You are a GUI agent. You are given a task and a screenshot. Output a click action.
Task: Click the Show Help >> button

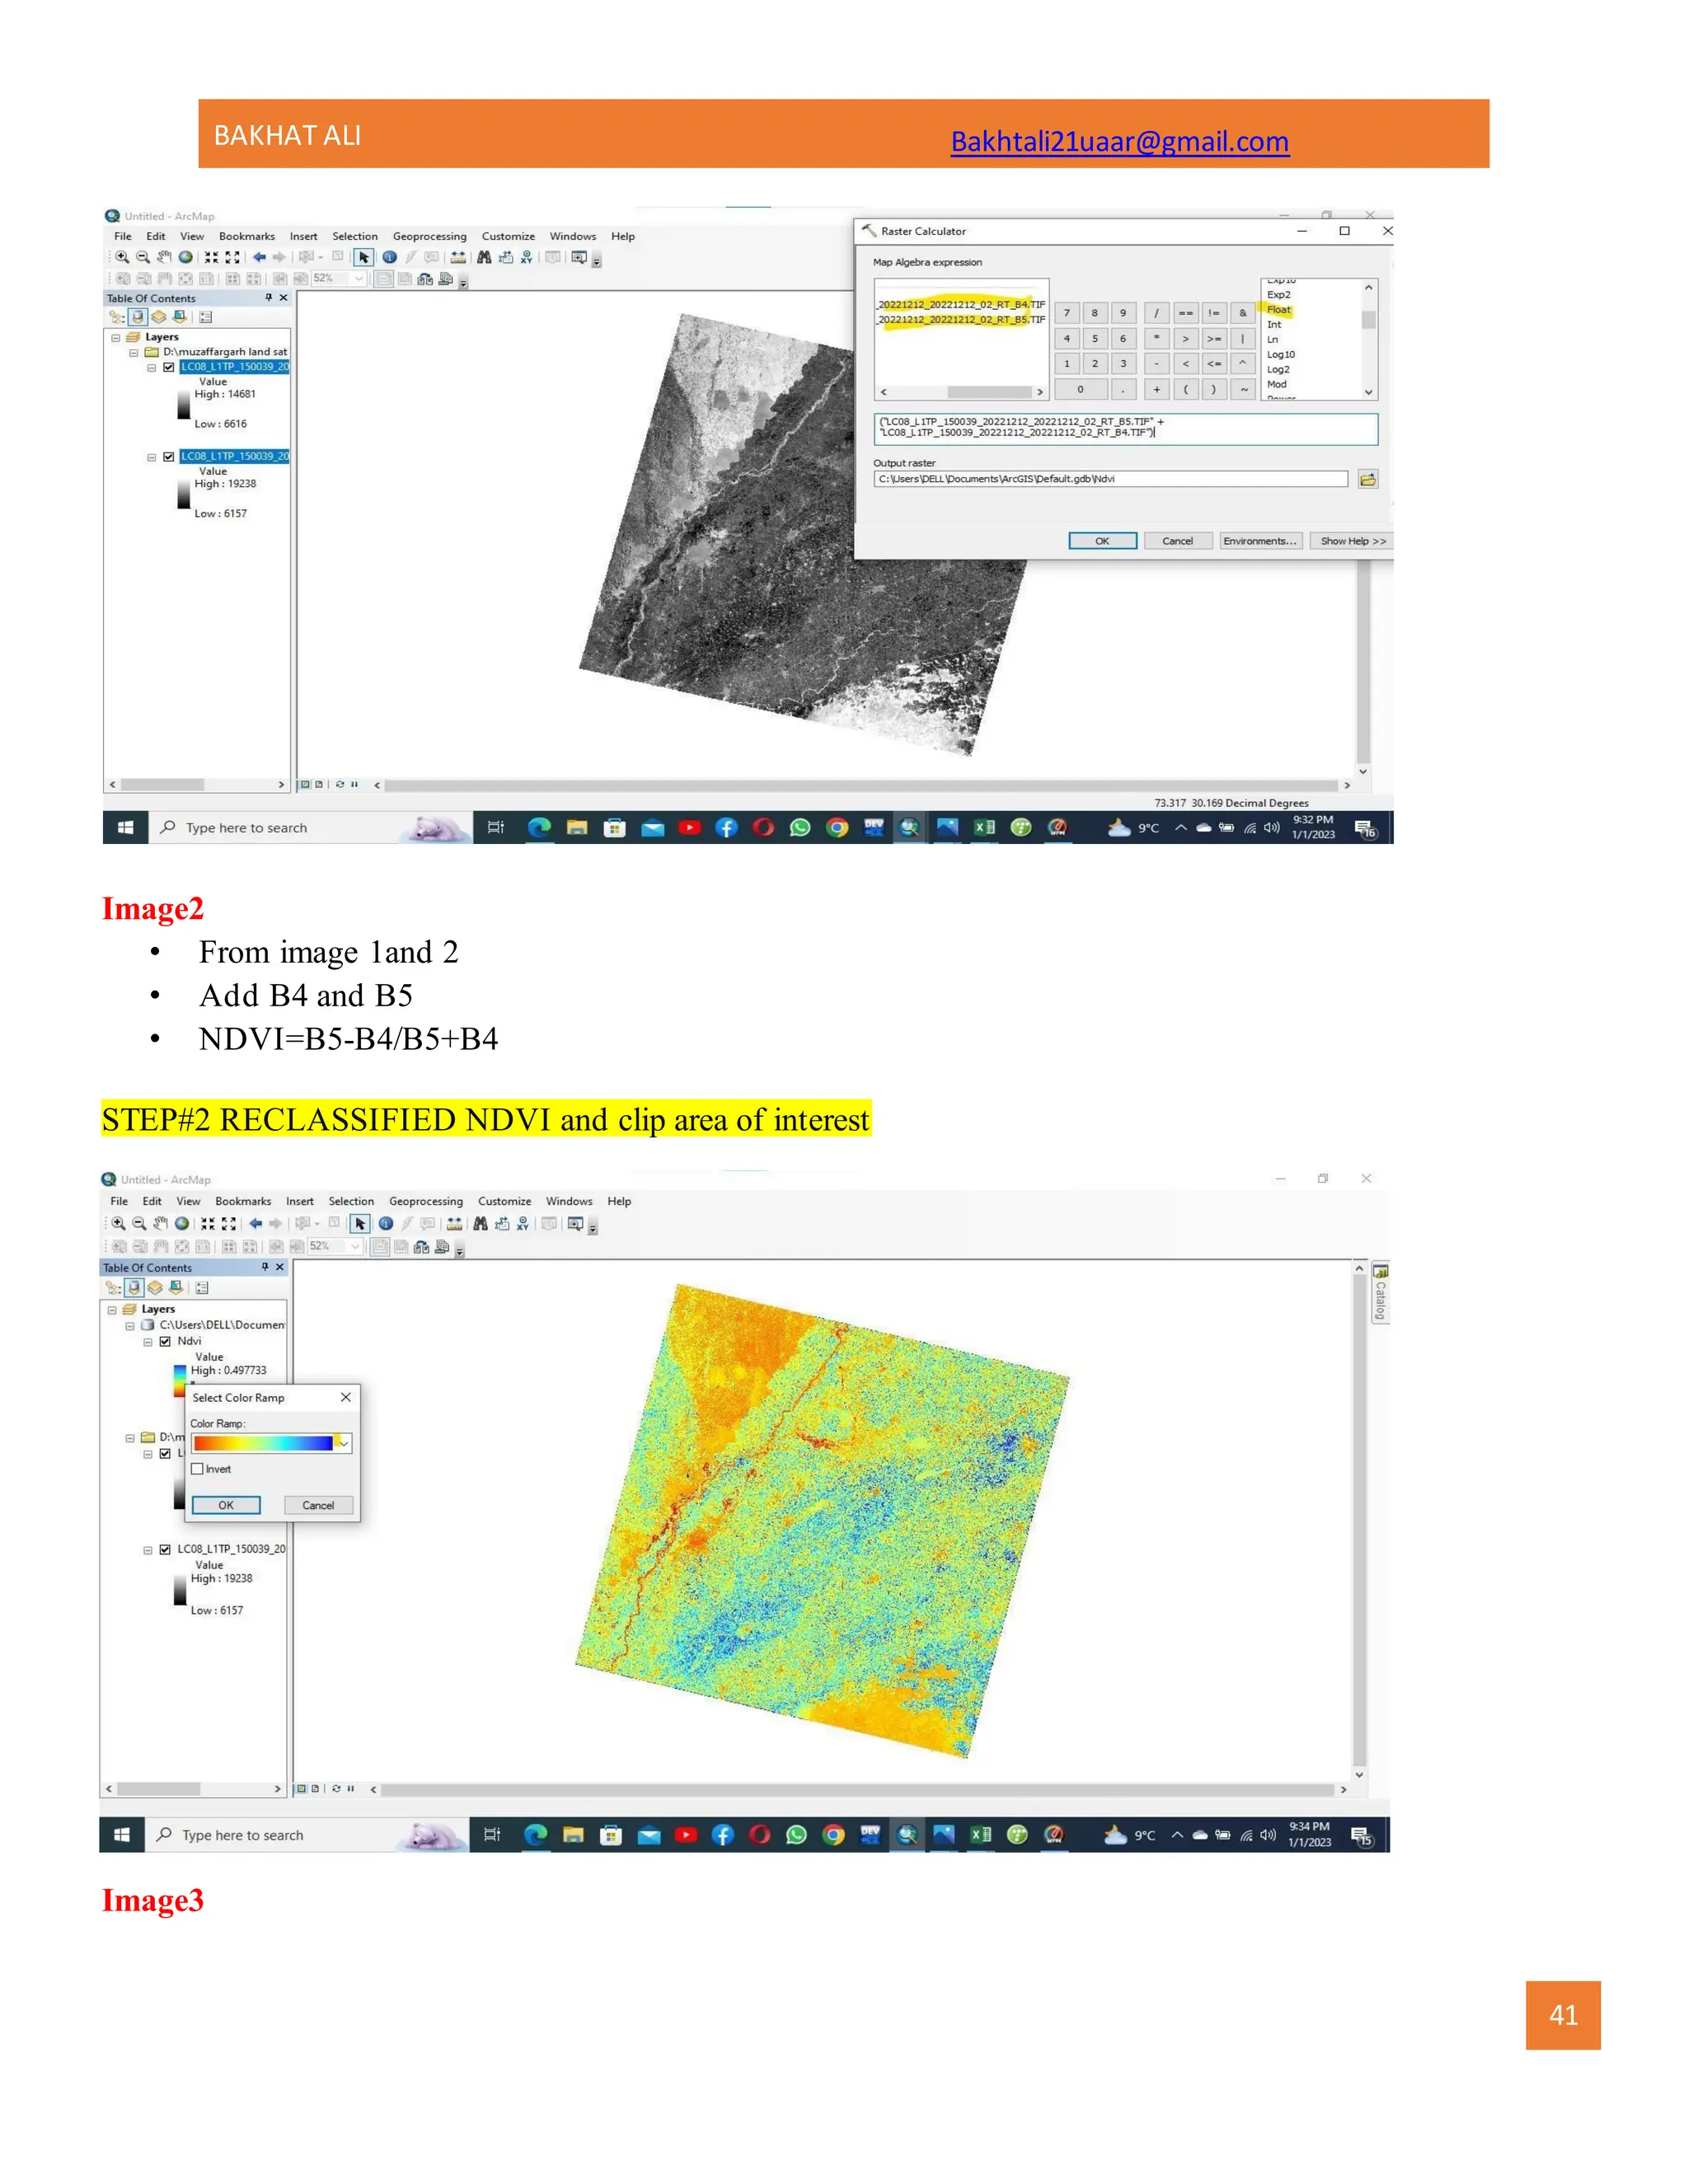[x=1352, y=541]
